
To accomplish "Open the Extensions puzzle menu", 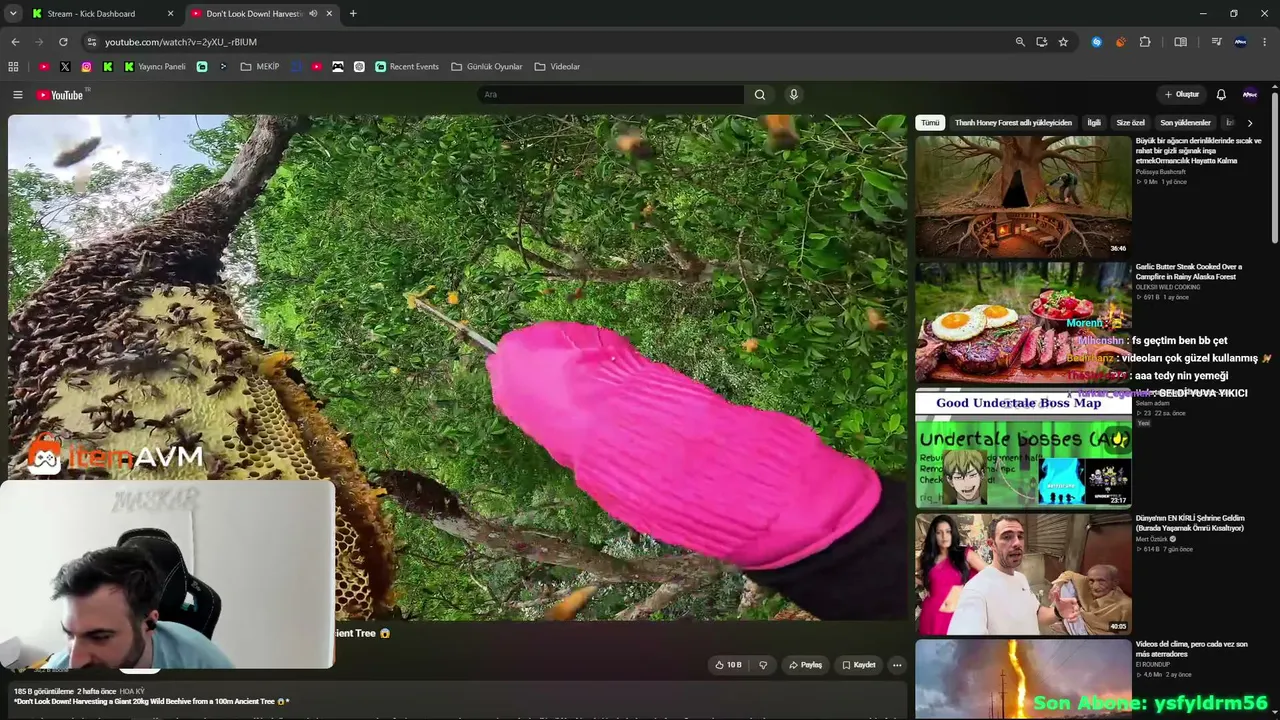I will pos(1145,42).
